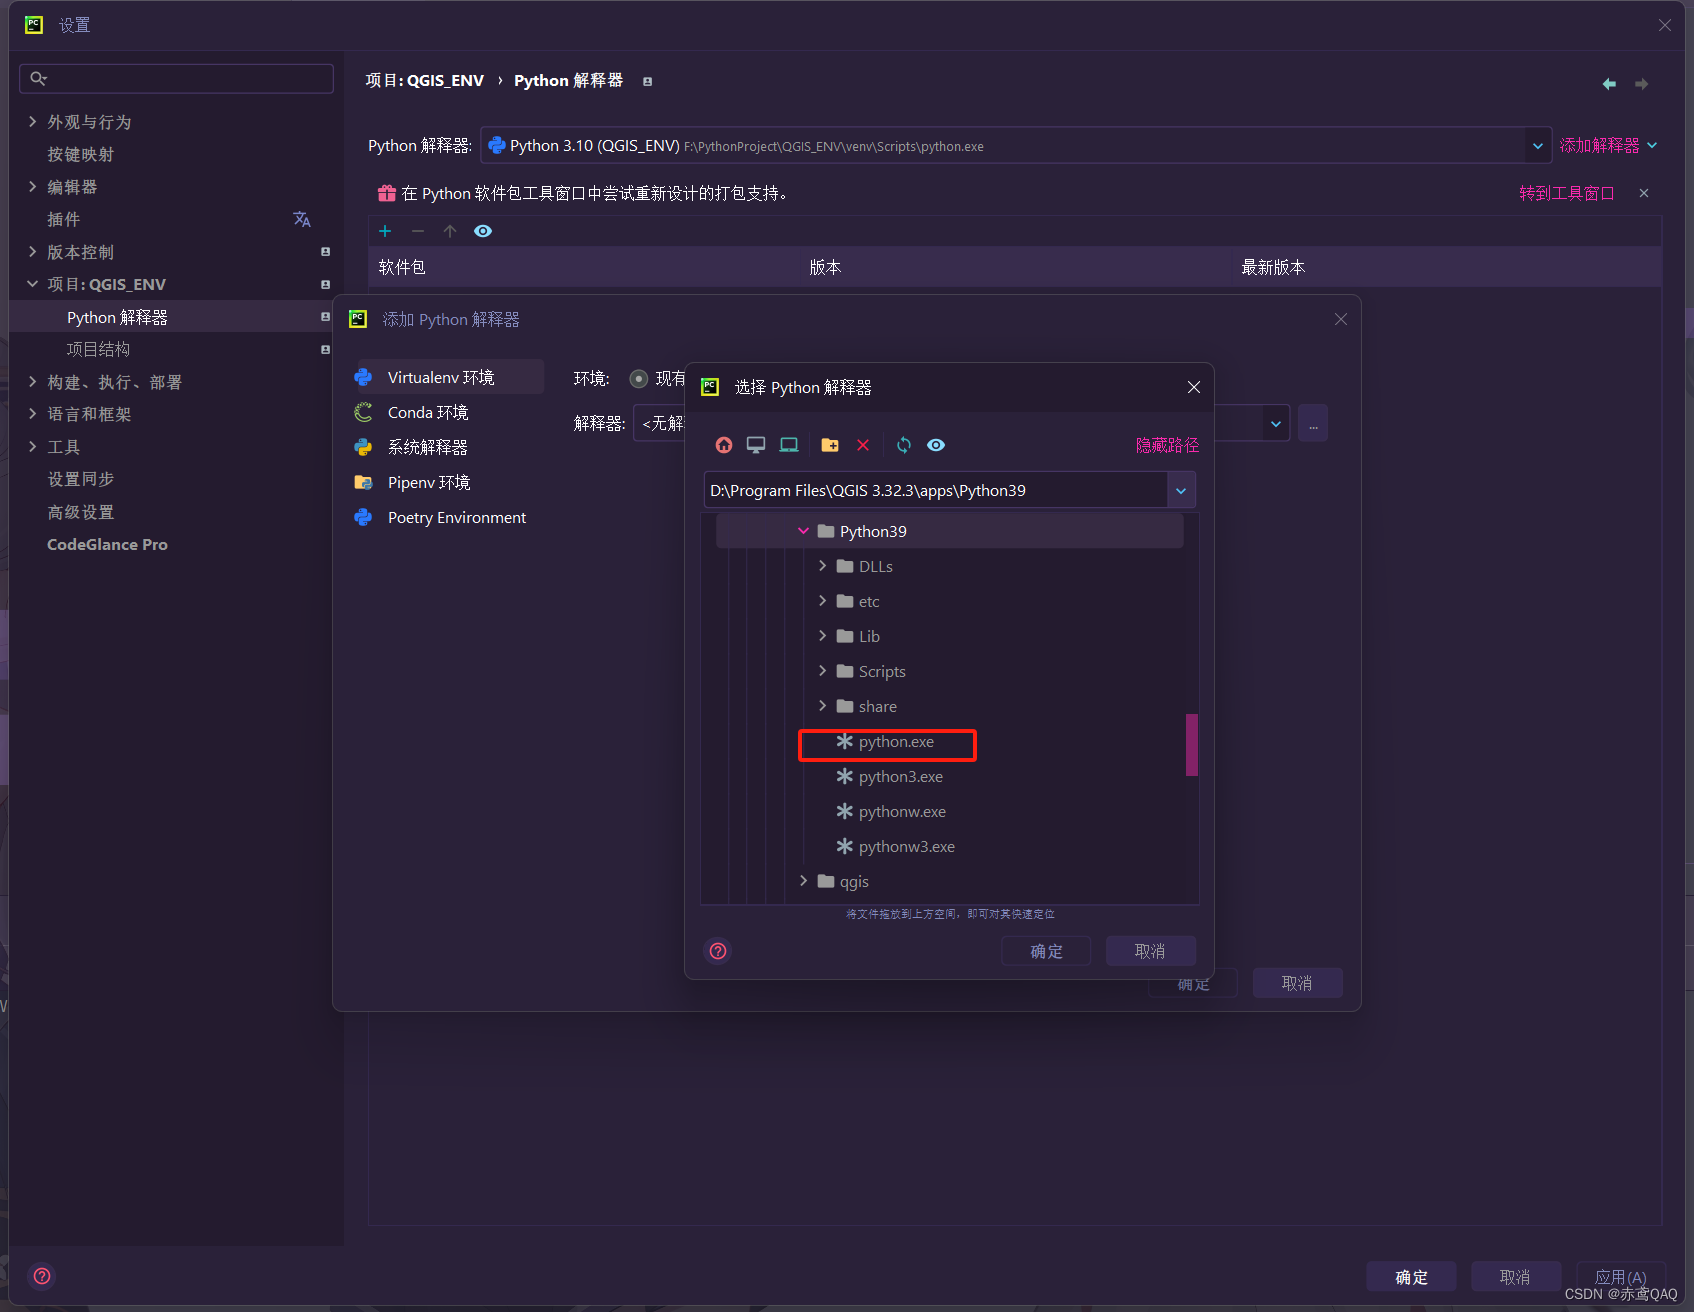
Task: Click 软件包 column header
Action: [402, 267]
